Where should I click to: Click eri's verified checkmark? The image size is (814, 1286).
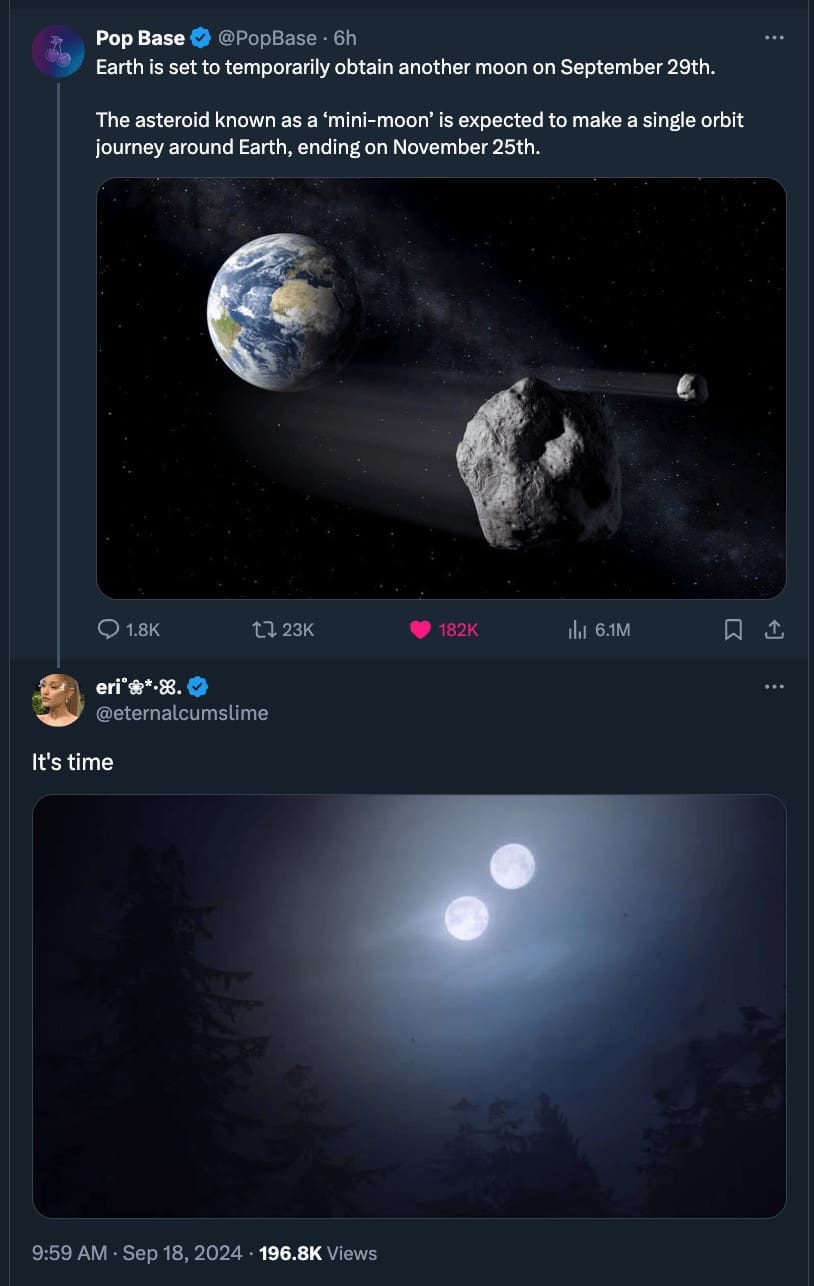click(198, 687)
